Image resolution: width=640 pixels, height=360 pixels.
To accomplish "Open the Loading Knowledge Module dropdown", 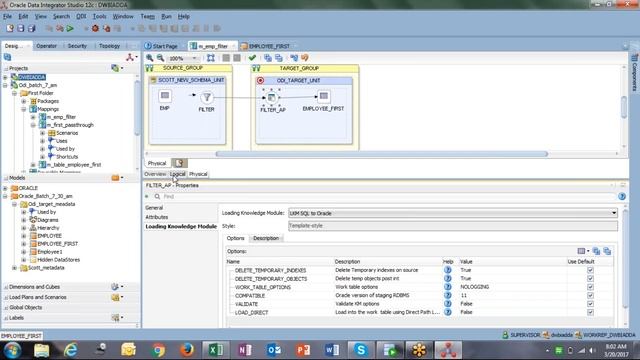I will click(613, 213).
